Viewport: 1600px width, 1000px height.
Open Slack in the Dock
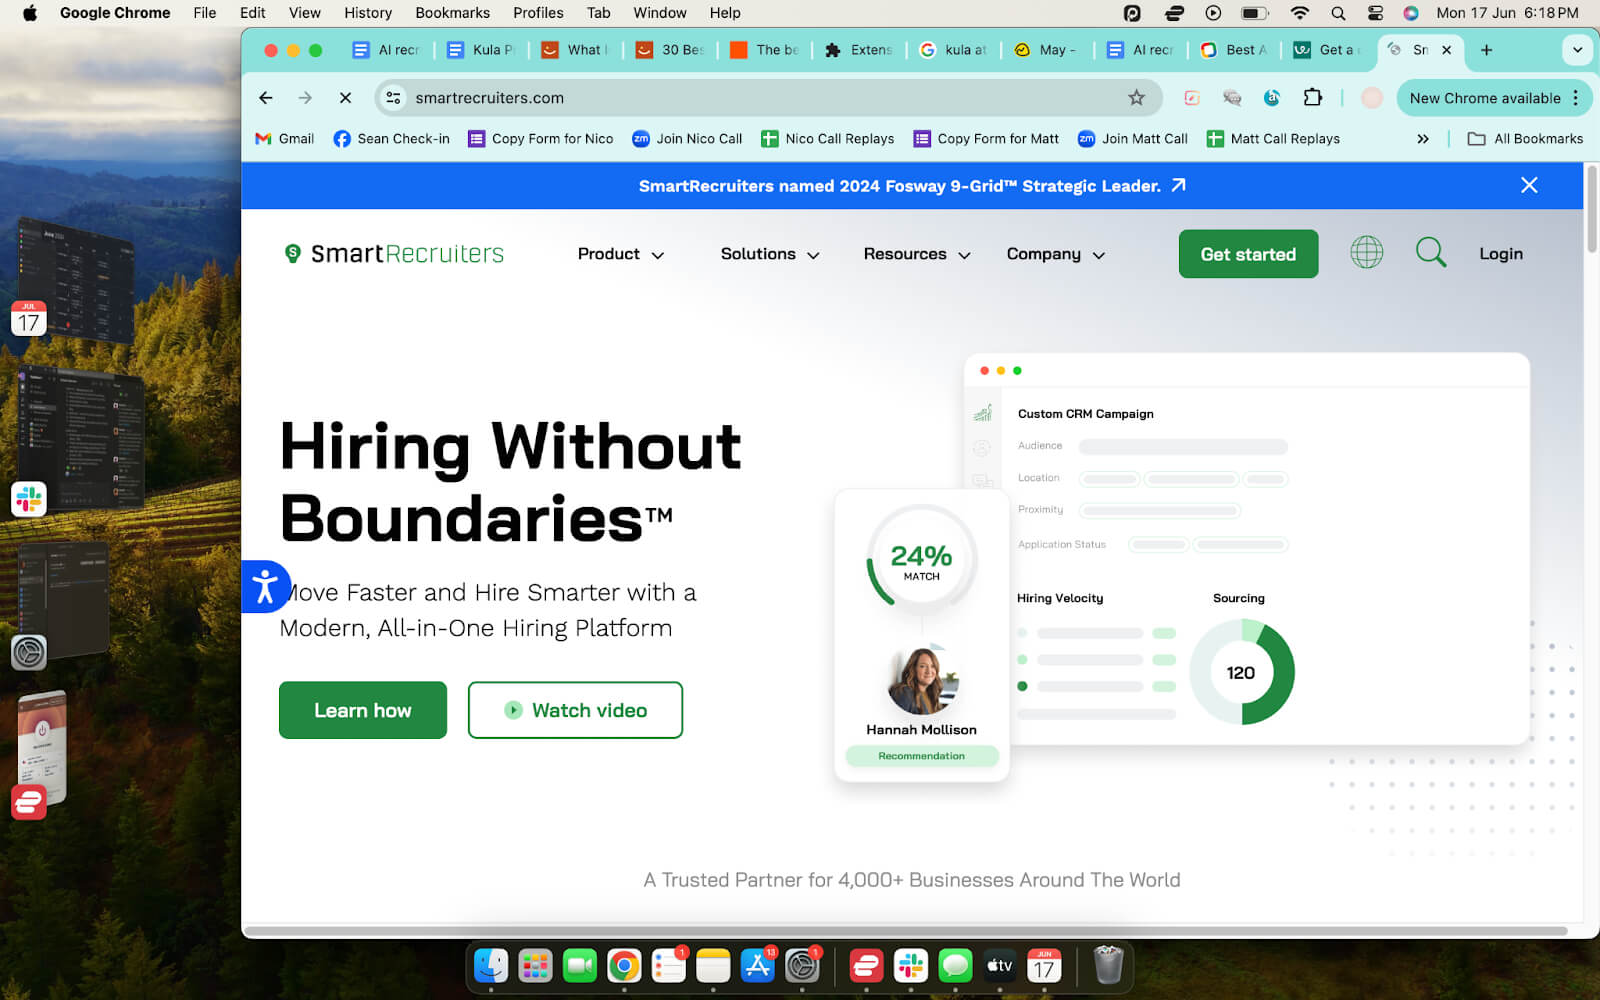pos(911,965)
